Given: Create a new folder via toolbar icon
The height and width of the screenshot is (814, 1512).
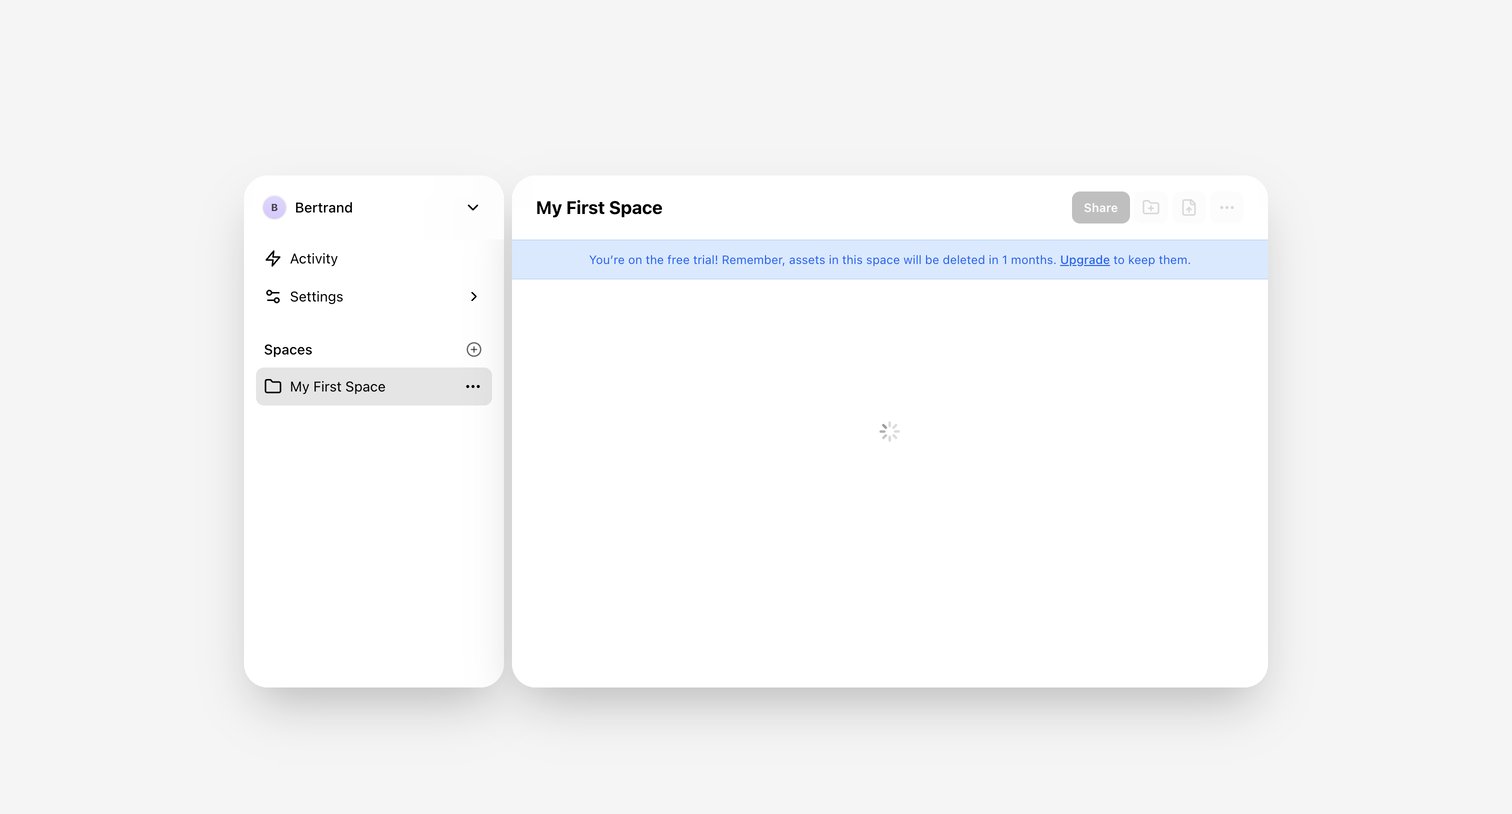Looking at the screenshot, I should click(x=1151, y=208).
